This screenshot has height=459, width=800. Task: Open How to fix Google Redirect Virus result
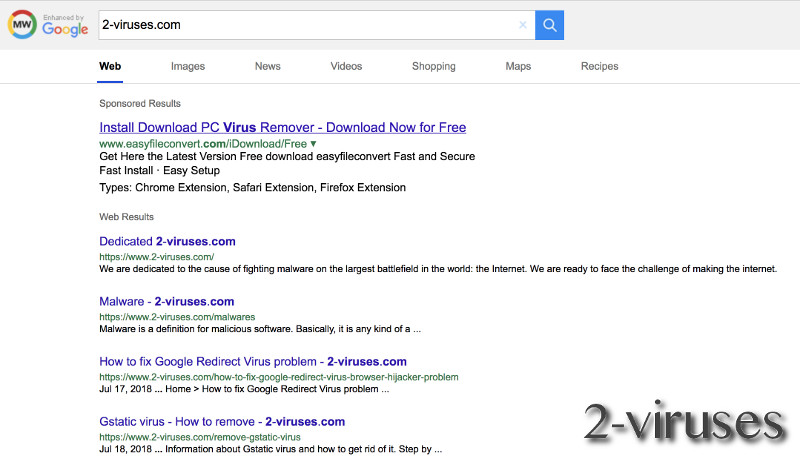(x=252, y=361)
